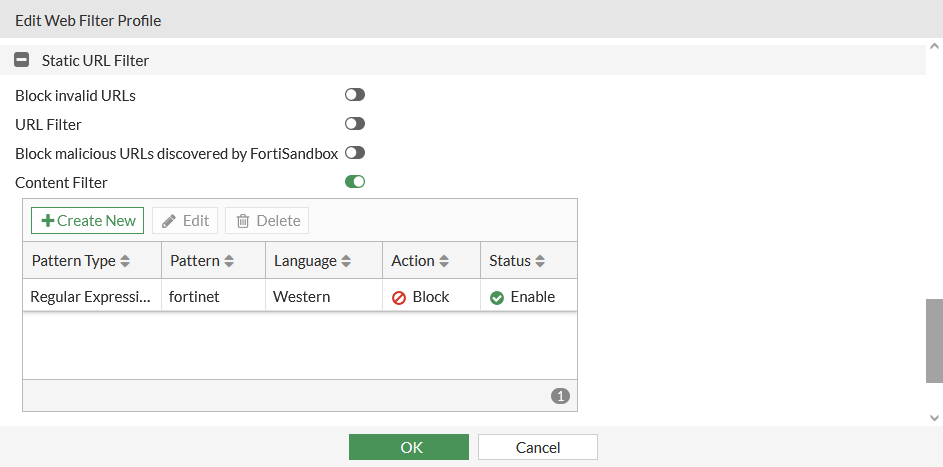This screenshot has width=943, height=467.
Task: Click the vertical scrollbar thumb
Action: click(x=934, y=340)
